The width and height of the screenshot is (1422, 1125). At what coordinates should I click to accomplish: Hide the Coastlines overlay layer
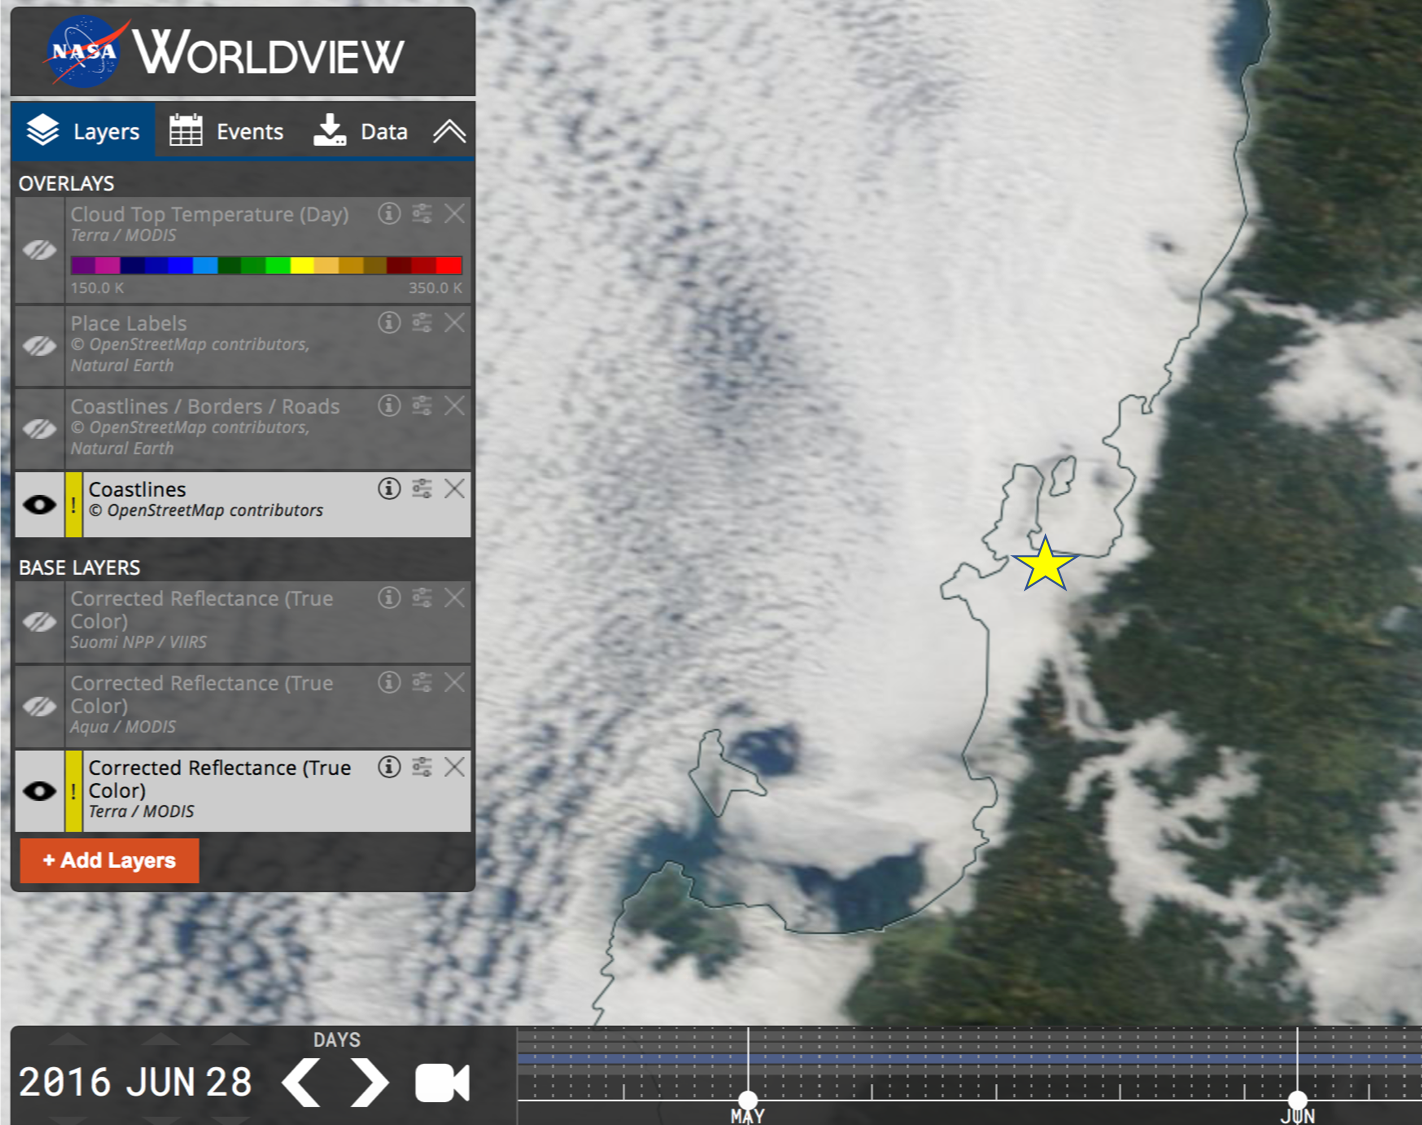40,505
